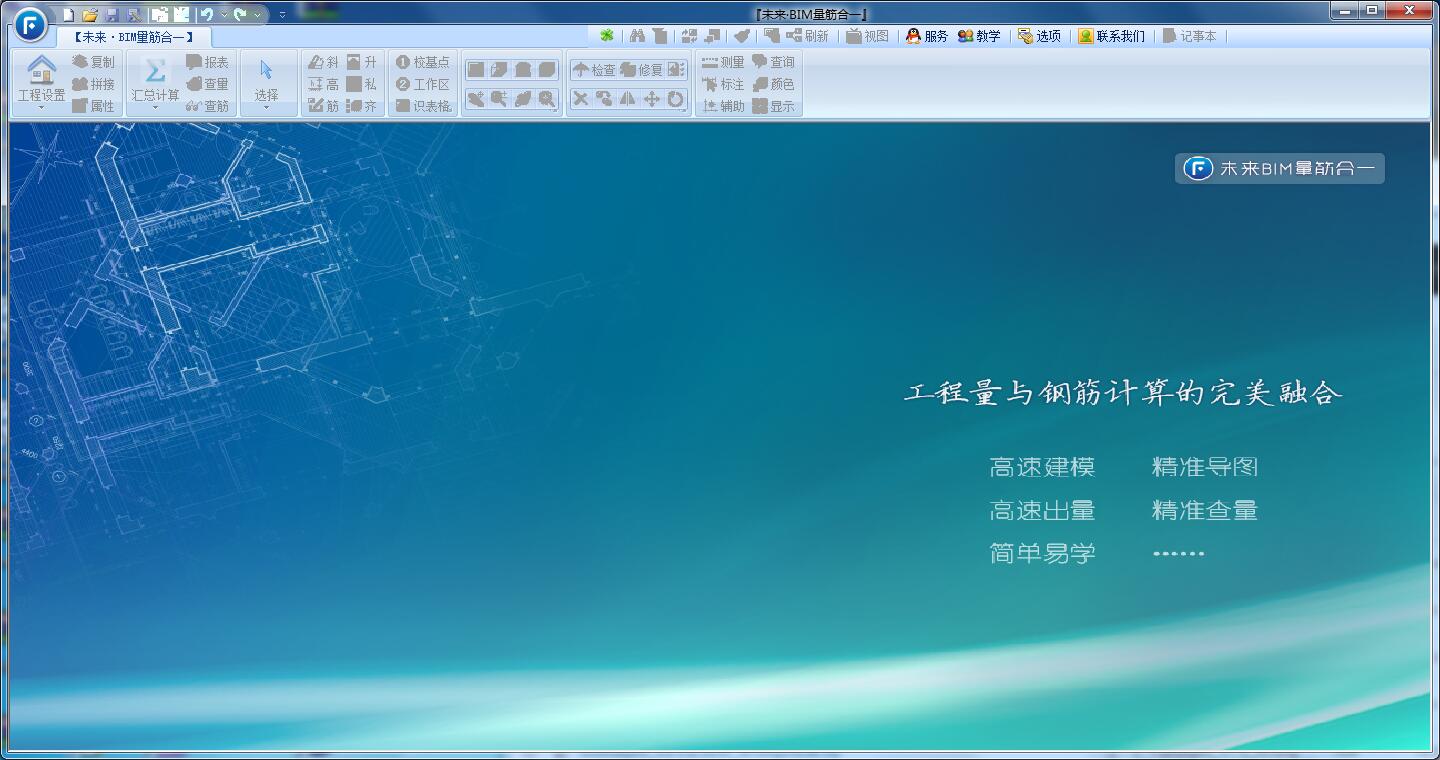Click the 标注 annotation button
The image size is (1440, 760).
coord(723,84)
